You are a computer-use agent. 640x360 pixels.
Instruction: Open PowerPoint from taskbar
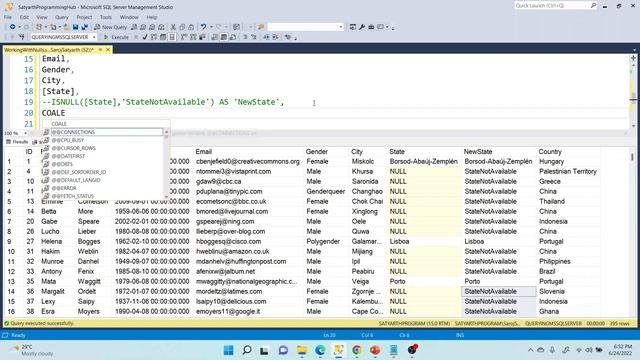point(375,350)
